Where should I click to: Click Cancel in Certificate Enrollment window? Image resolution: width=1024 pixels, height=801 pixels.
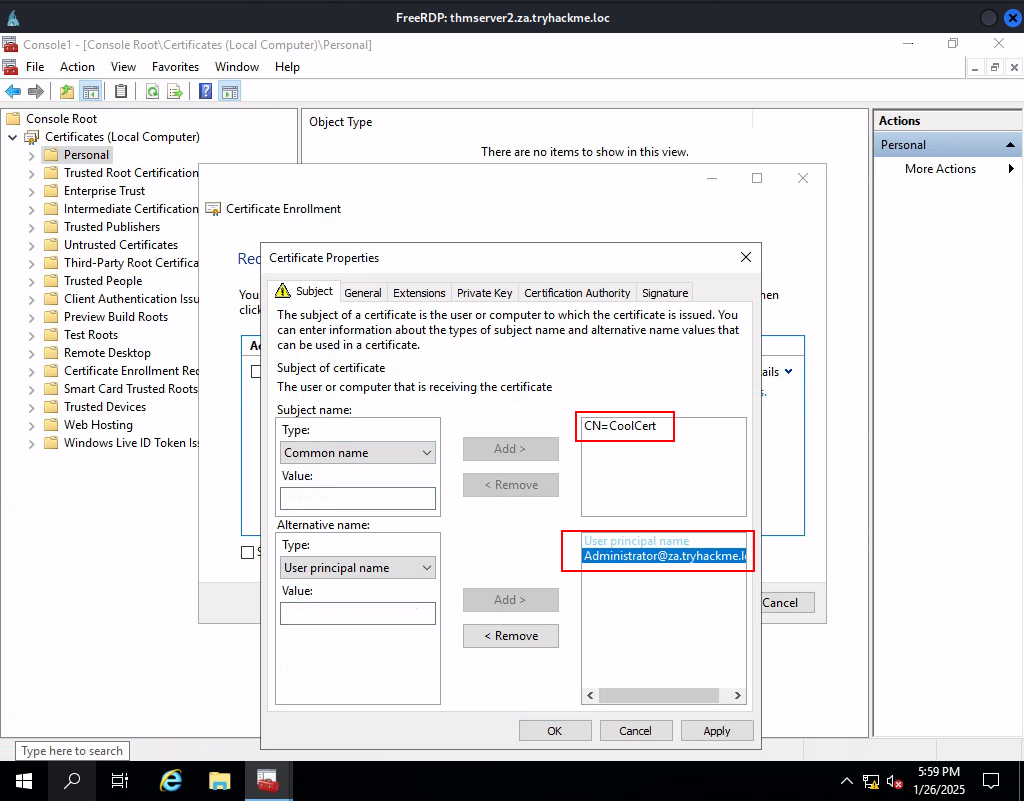tap(787, 603)
